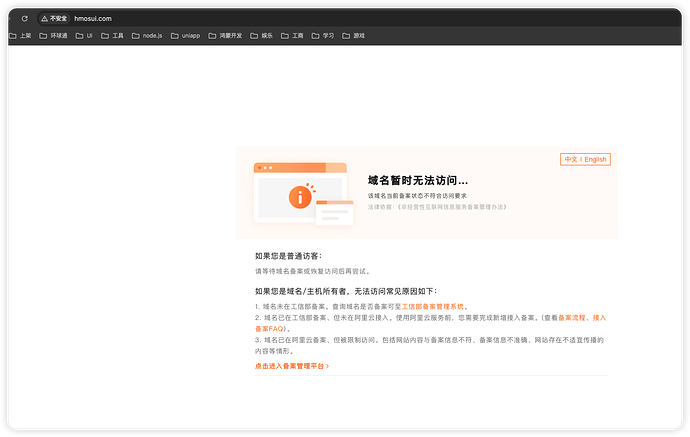Open the 游戏 bookmark folder
The width and height of the screenshot is (690, 437).
[353, 35]
